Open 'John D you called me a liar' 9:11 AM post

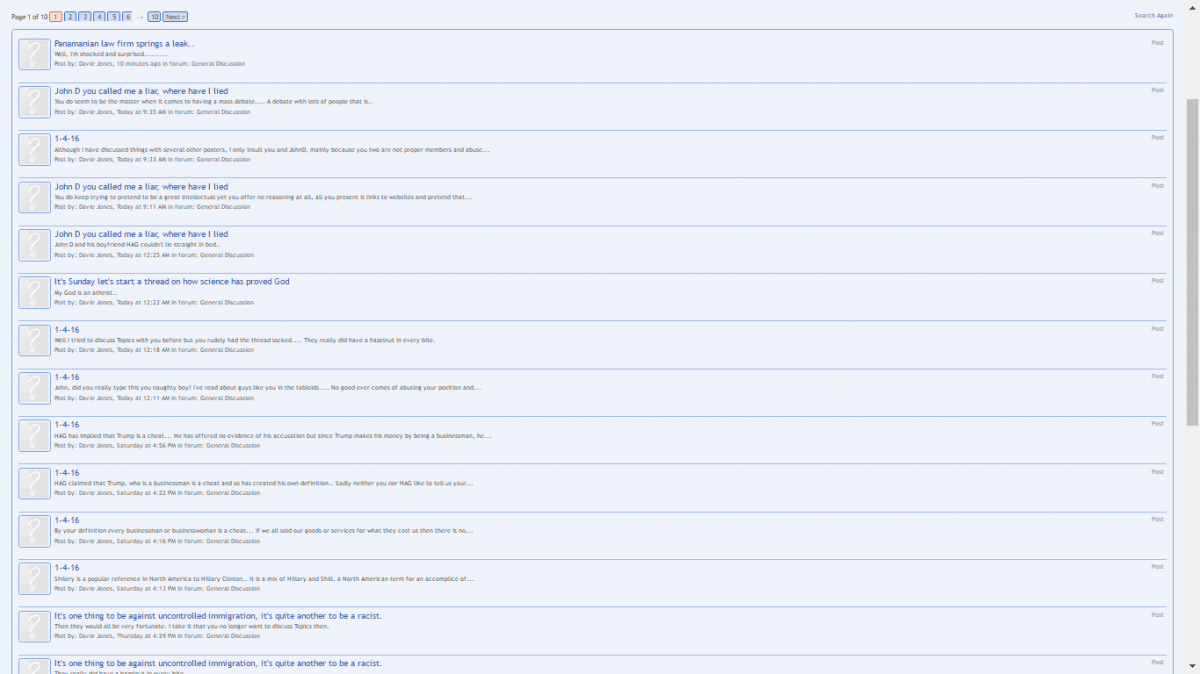pos(141,186)
